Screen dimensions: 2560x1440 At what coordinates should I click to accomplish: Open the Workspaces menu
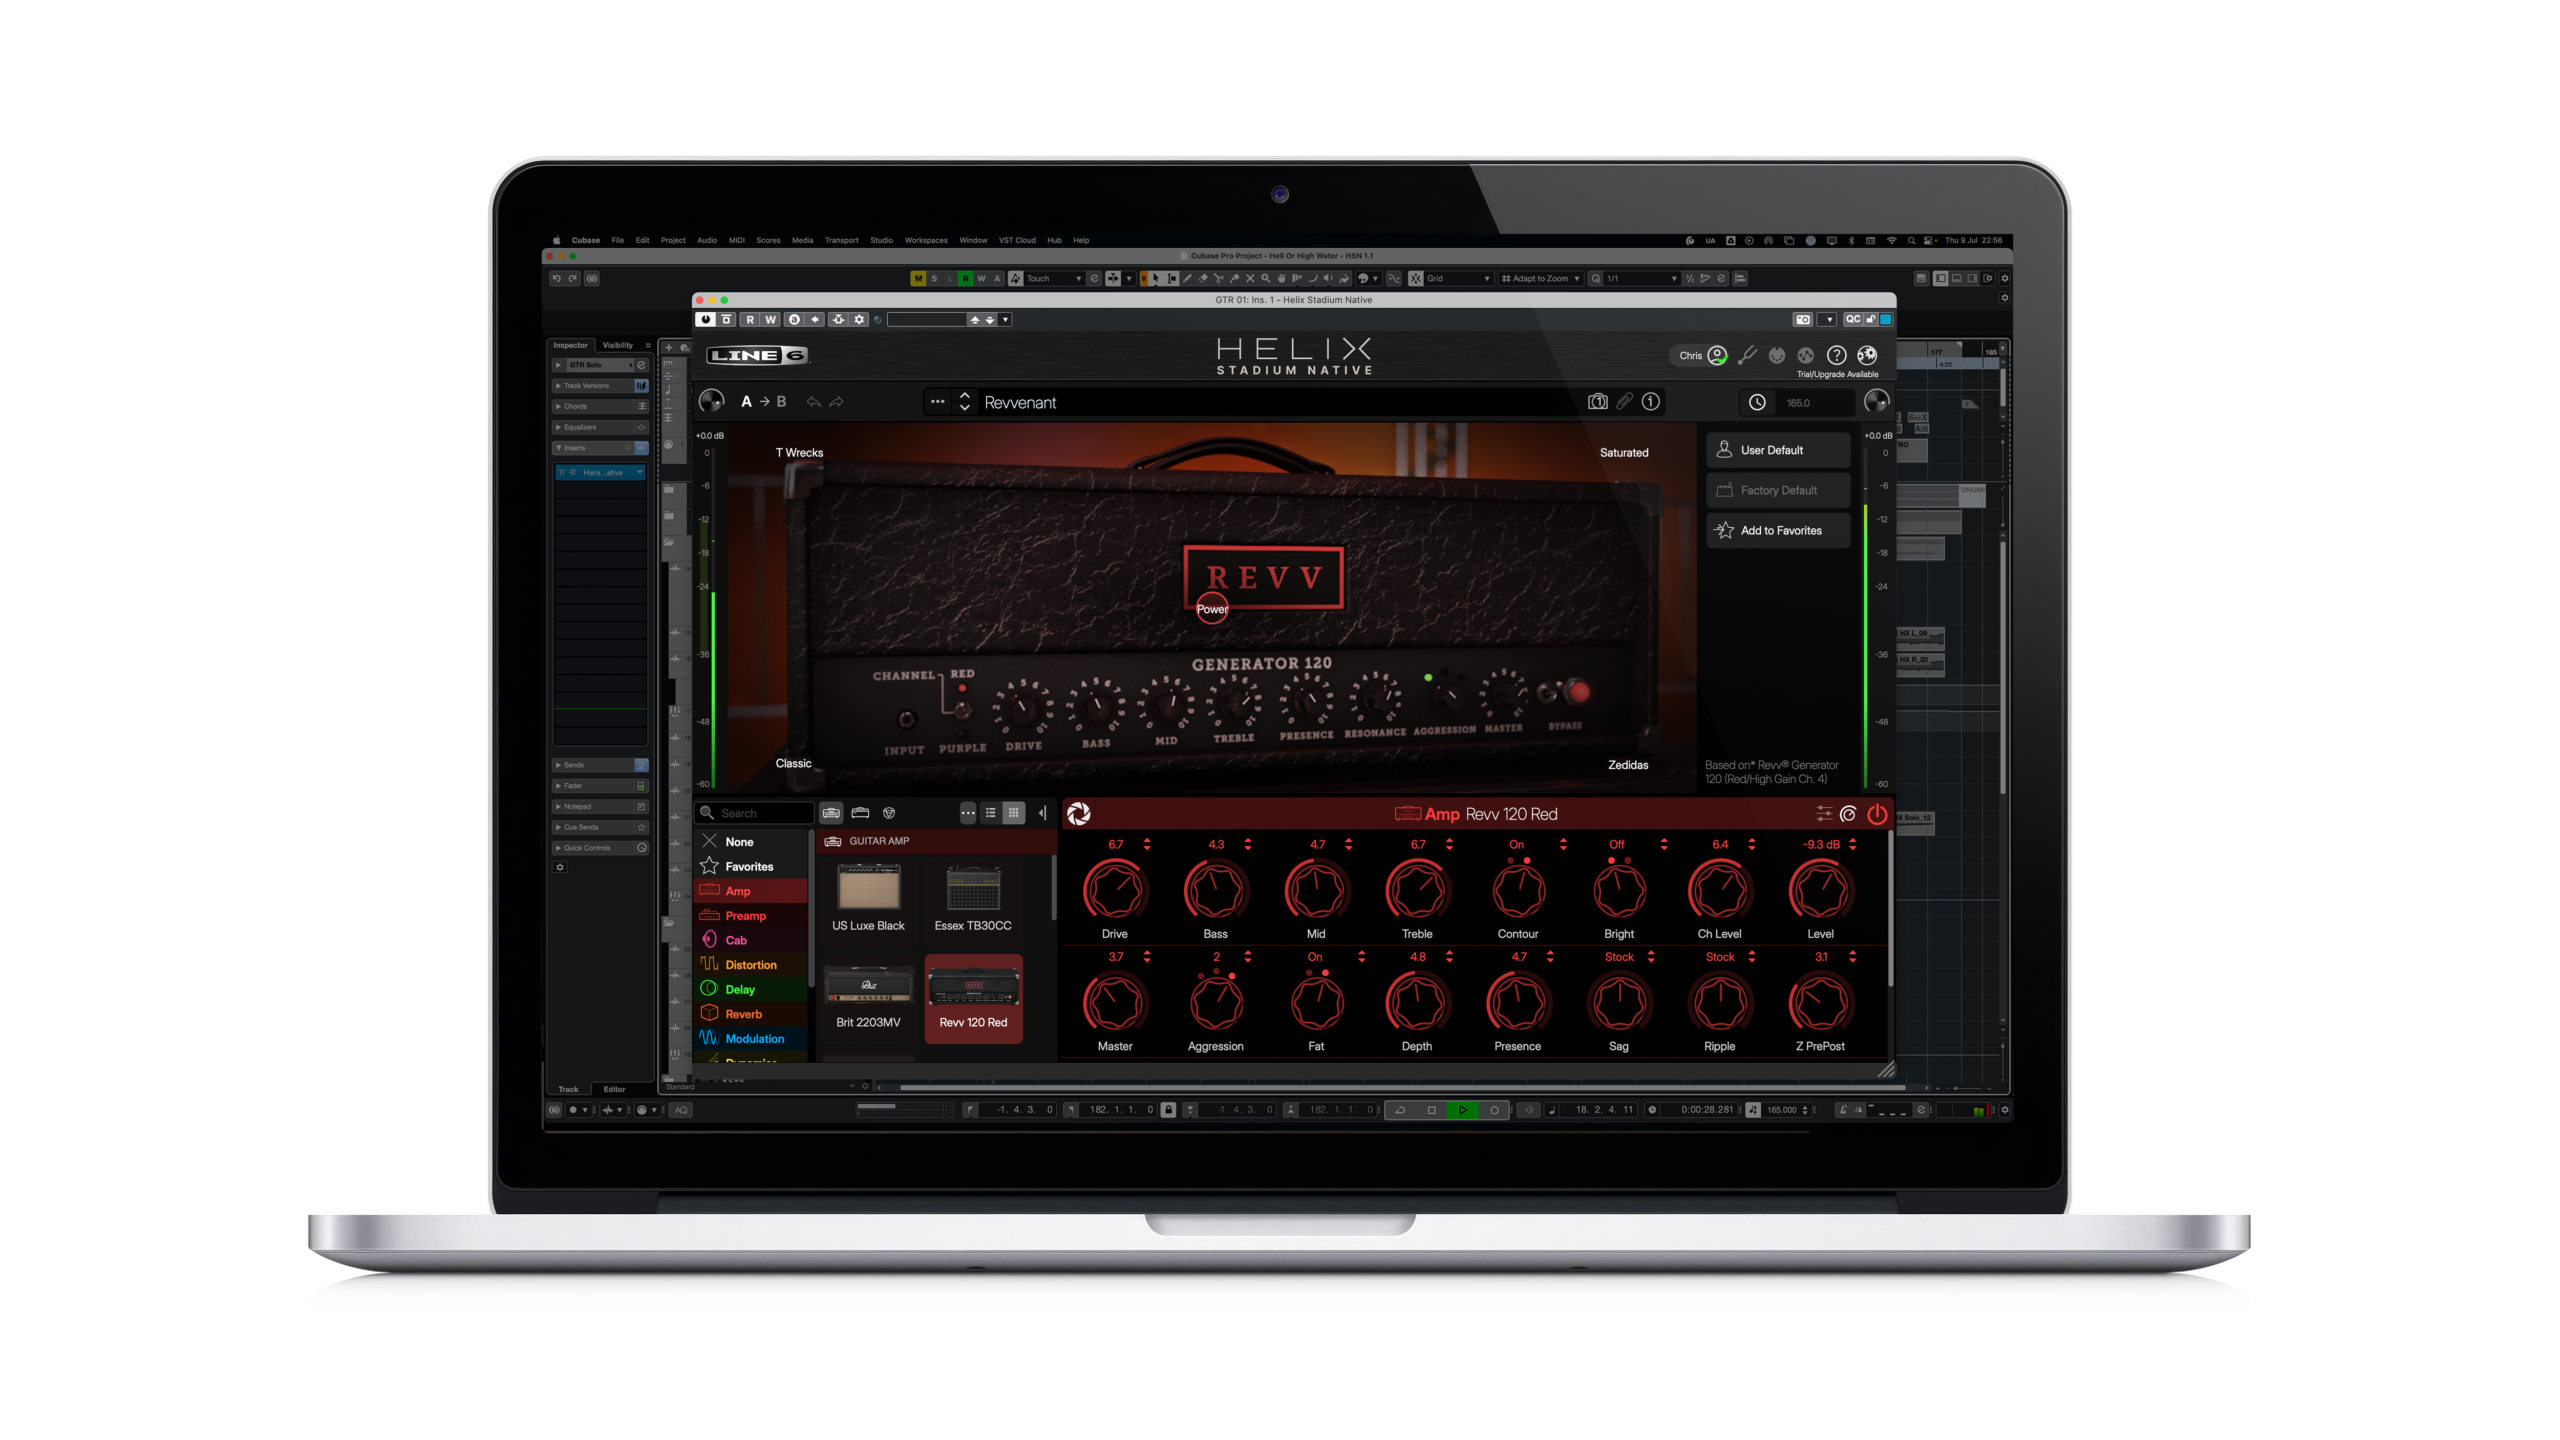click(x=926, y=241)
